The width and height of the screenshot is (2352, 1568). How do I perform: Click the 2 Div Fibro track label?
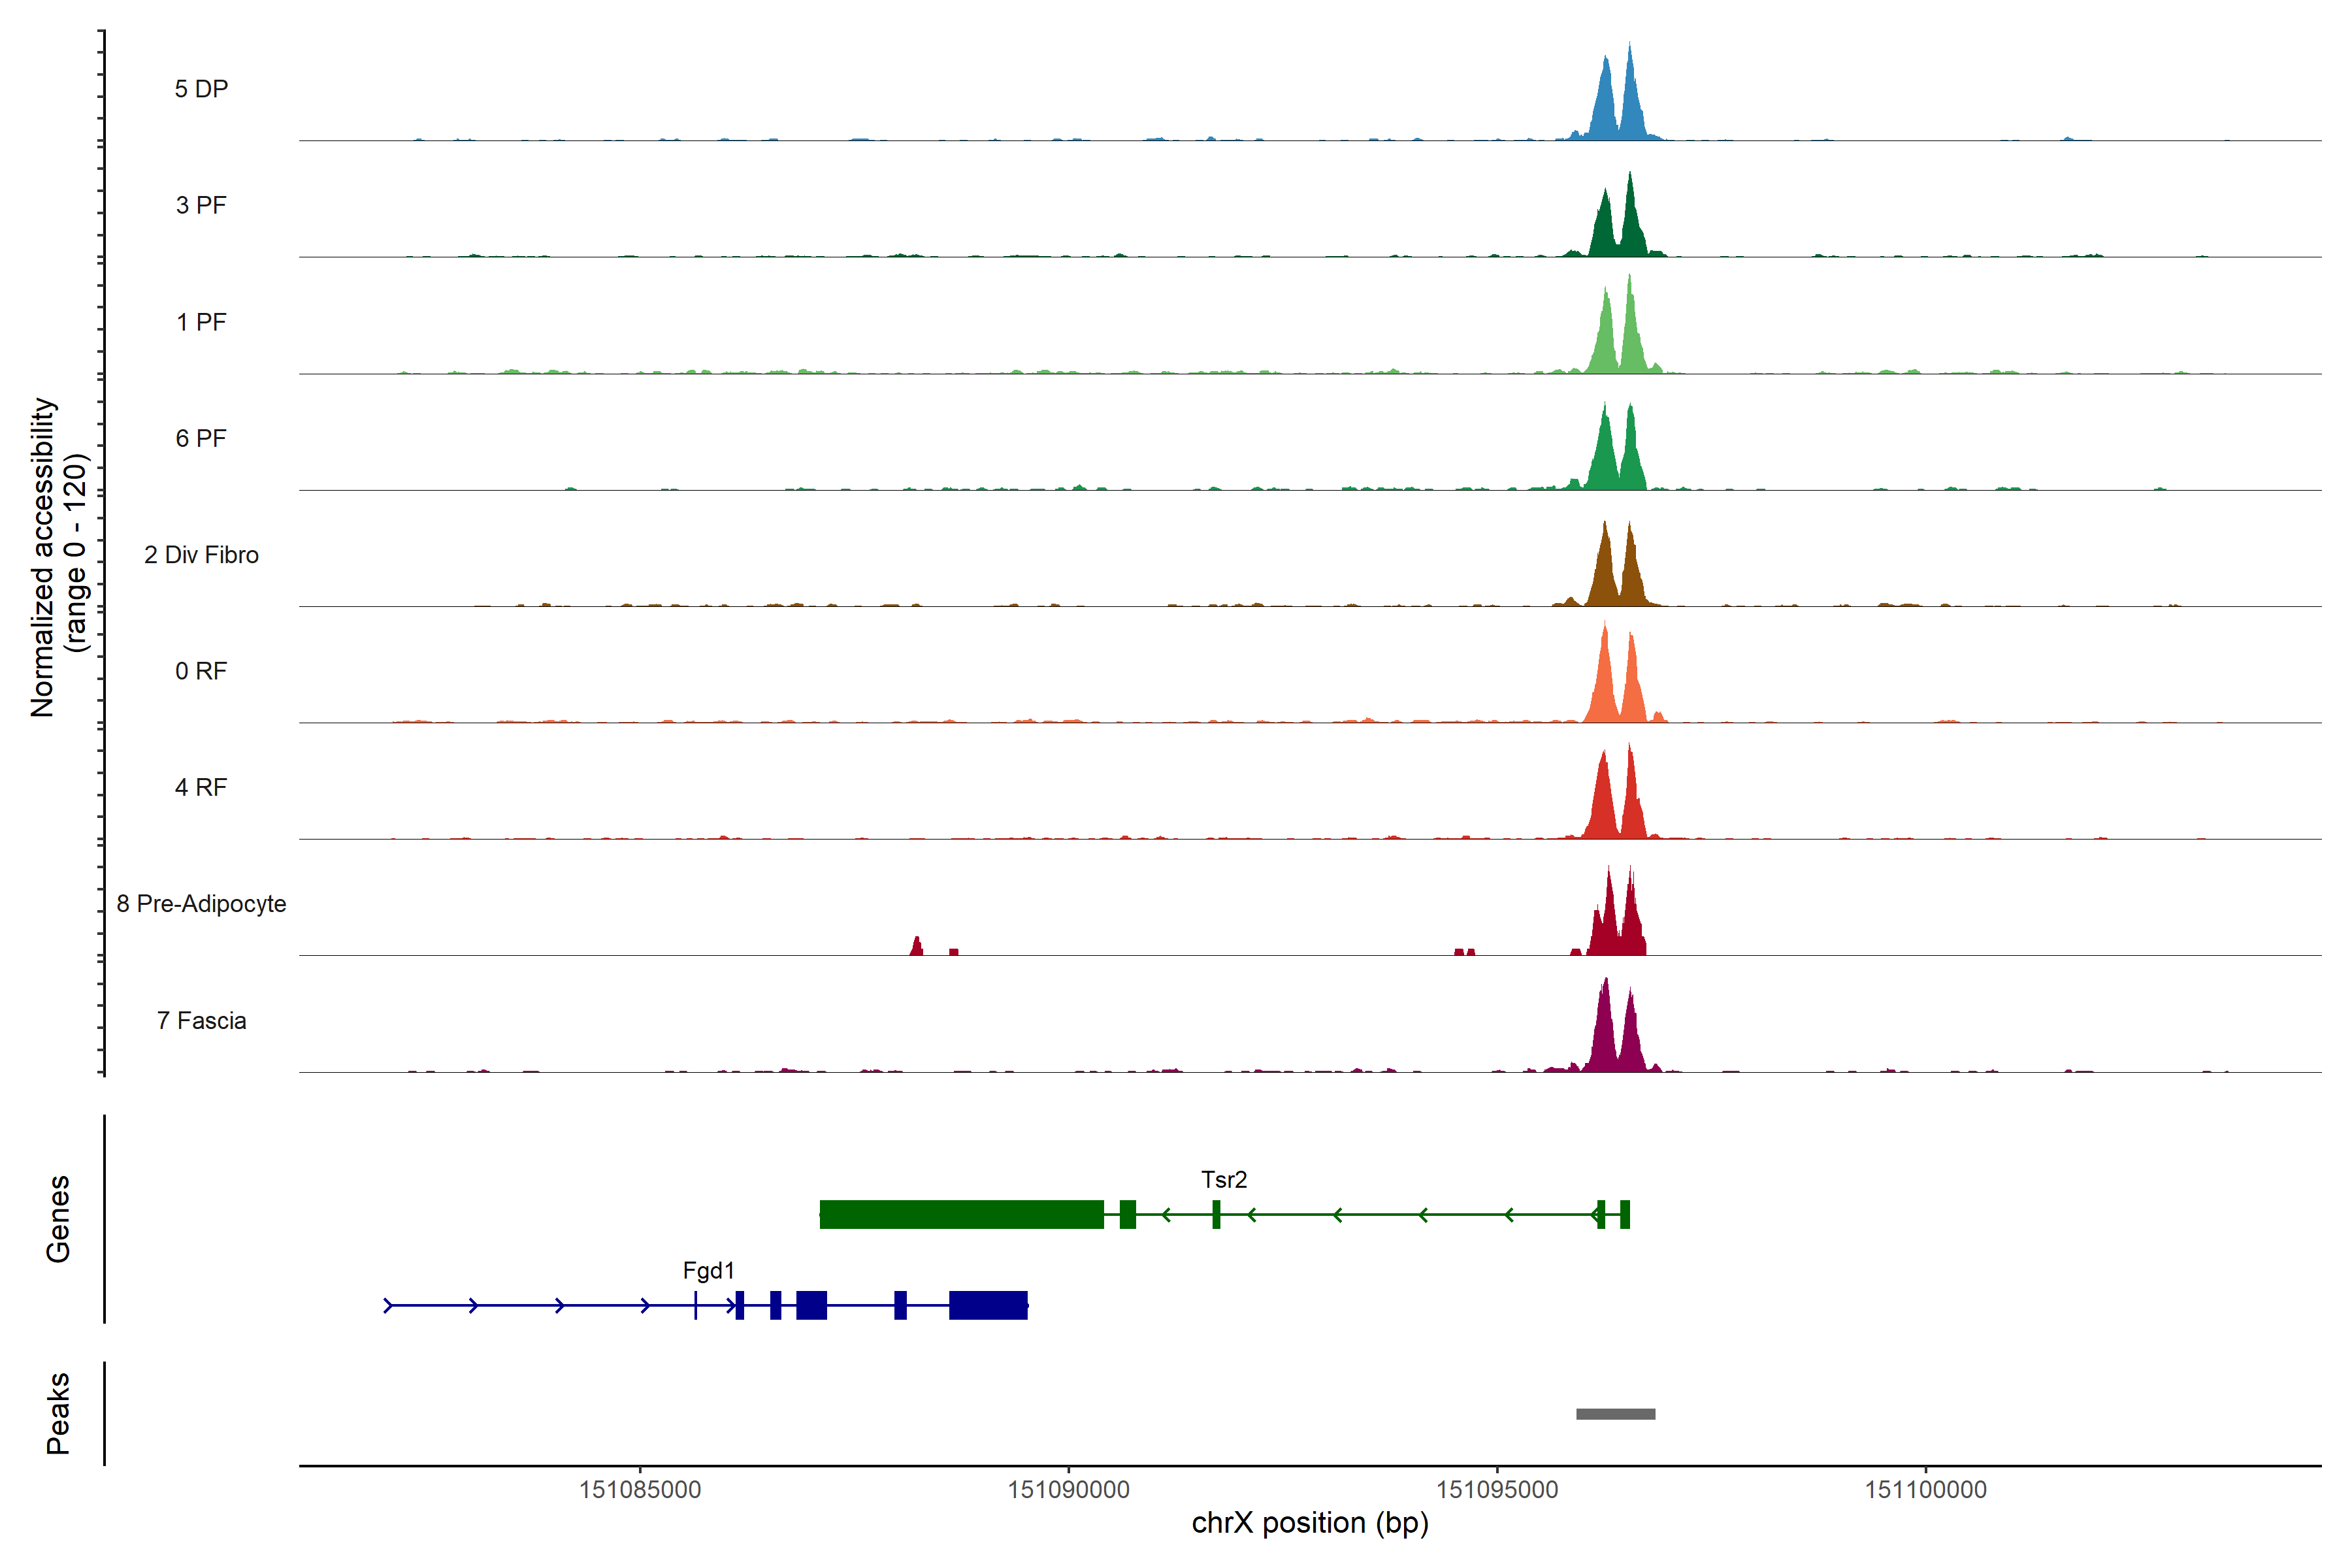201,554
